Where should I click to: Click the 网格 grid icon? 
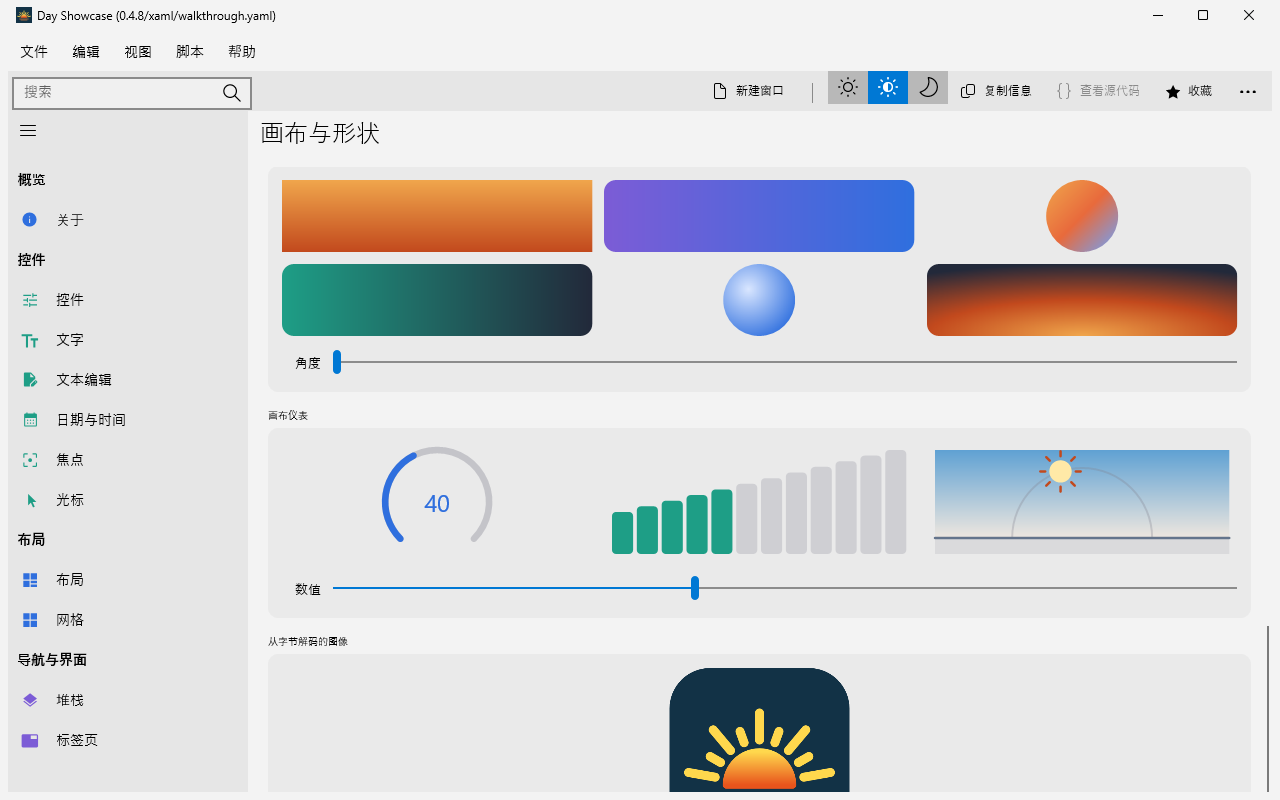coord(30,620)
